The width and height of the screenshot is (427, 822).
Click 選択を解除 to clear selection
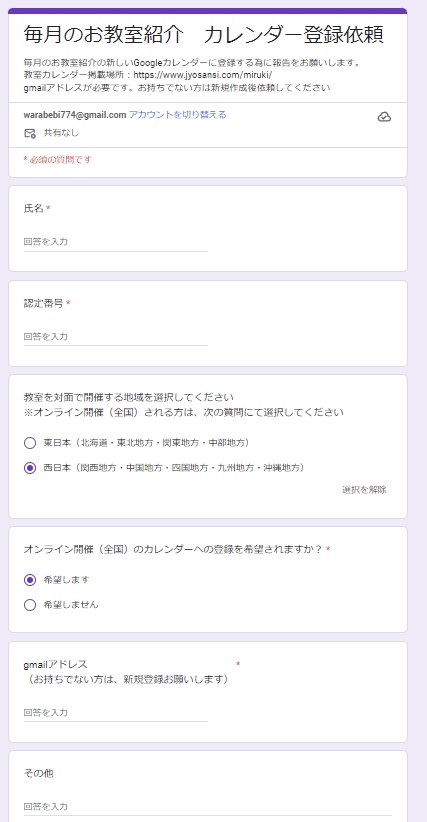pyautogui.click(x=364, y=490)
